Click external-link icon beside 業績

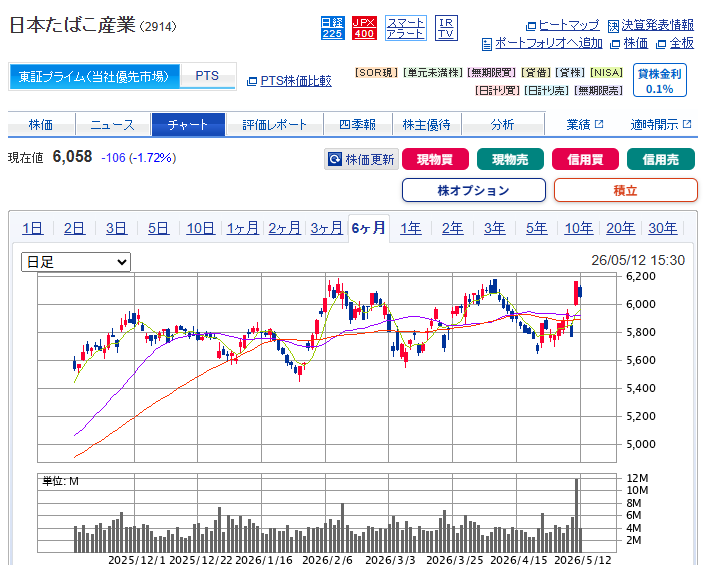pos(599,124)
